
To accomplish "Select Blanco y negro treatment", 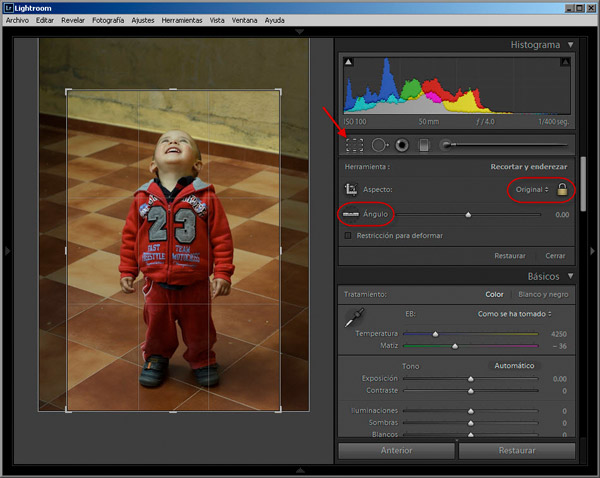I will coord(543,294).
